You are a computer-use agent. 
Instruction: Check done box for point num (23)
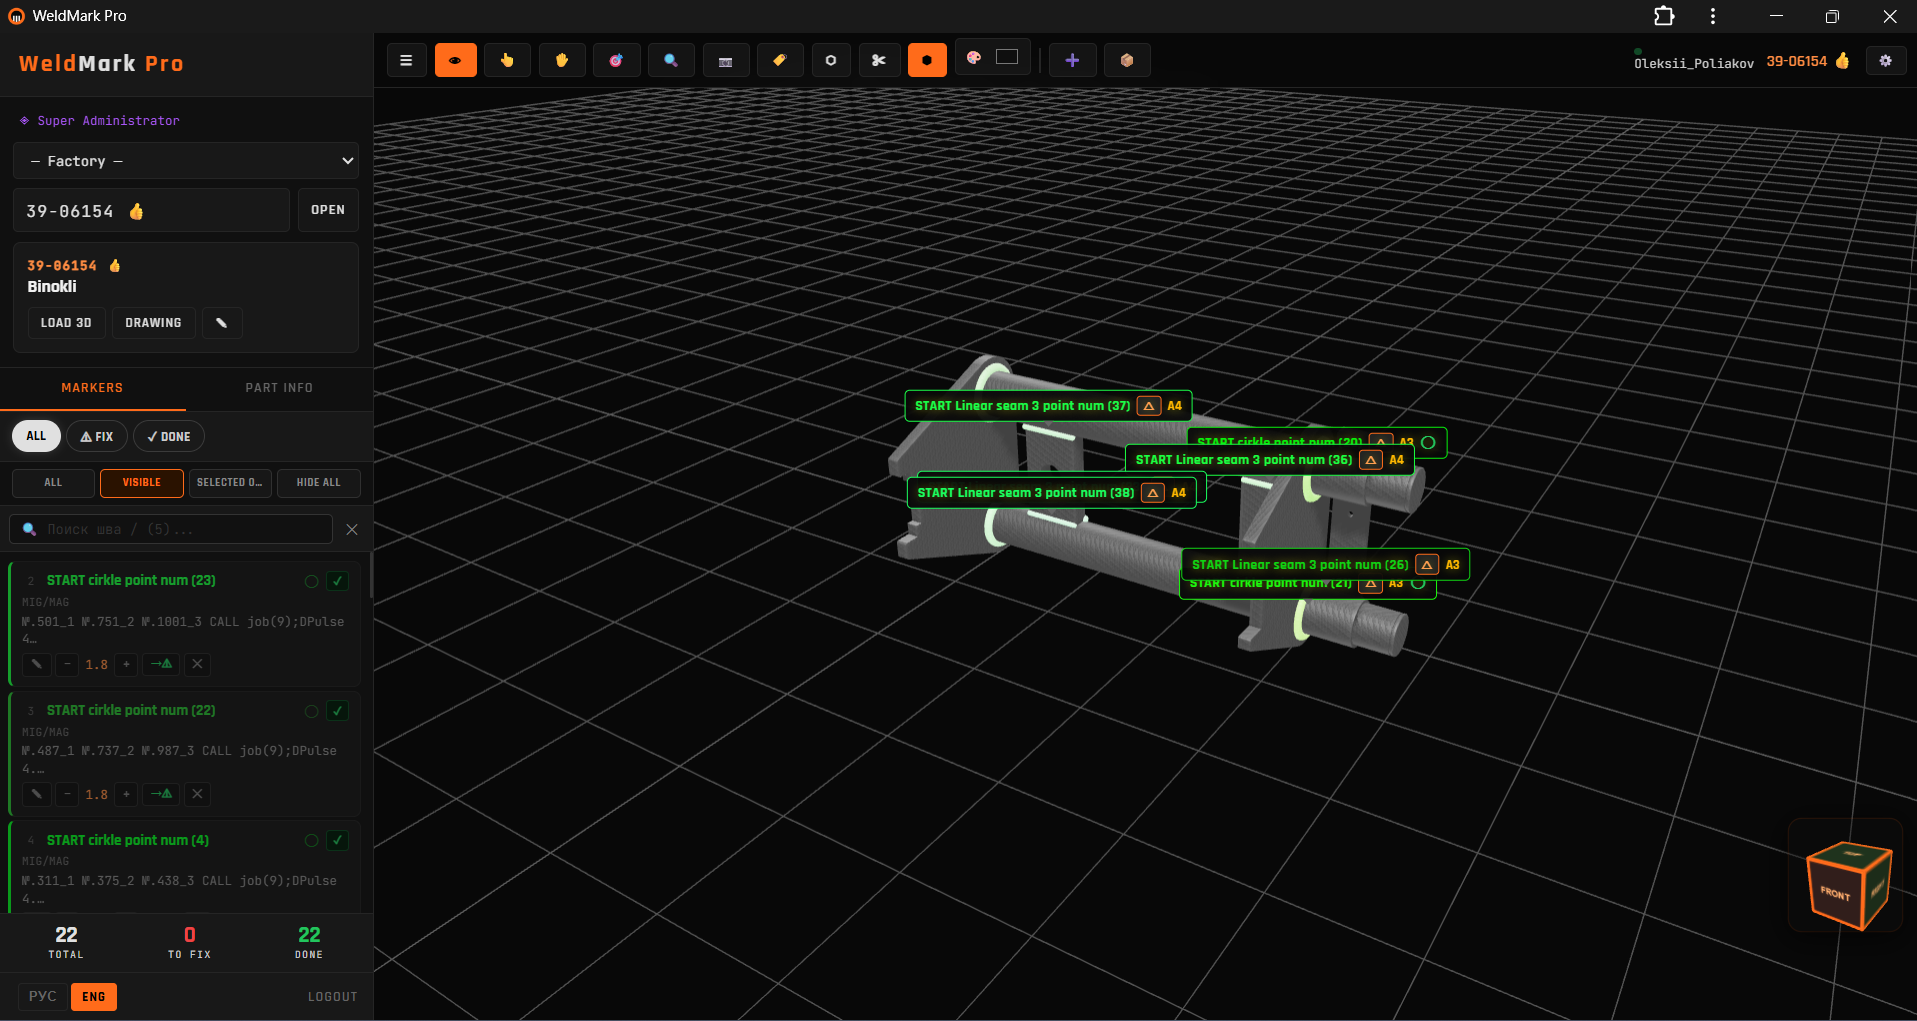338,581
